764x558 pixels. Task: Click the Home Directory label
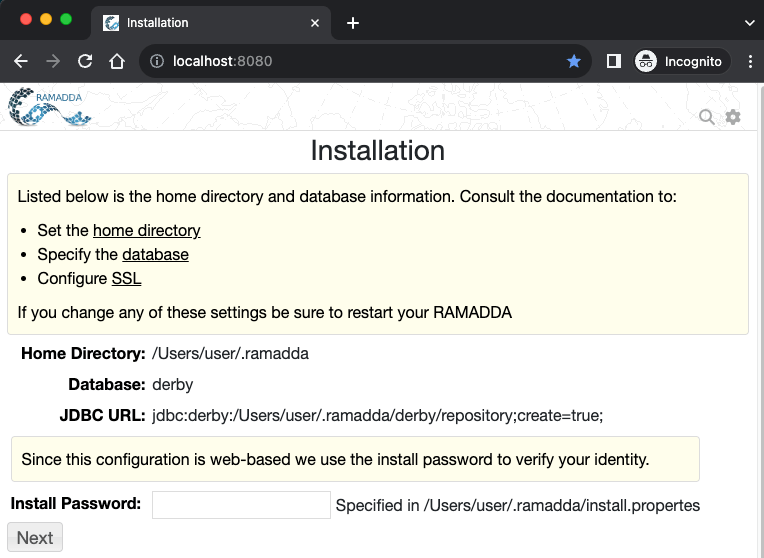(83, 353)
